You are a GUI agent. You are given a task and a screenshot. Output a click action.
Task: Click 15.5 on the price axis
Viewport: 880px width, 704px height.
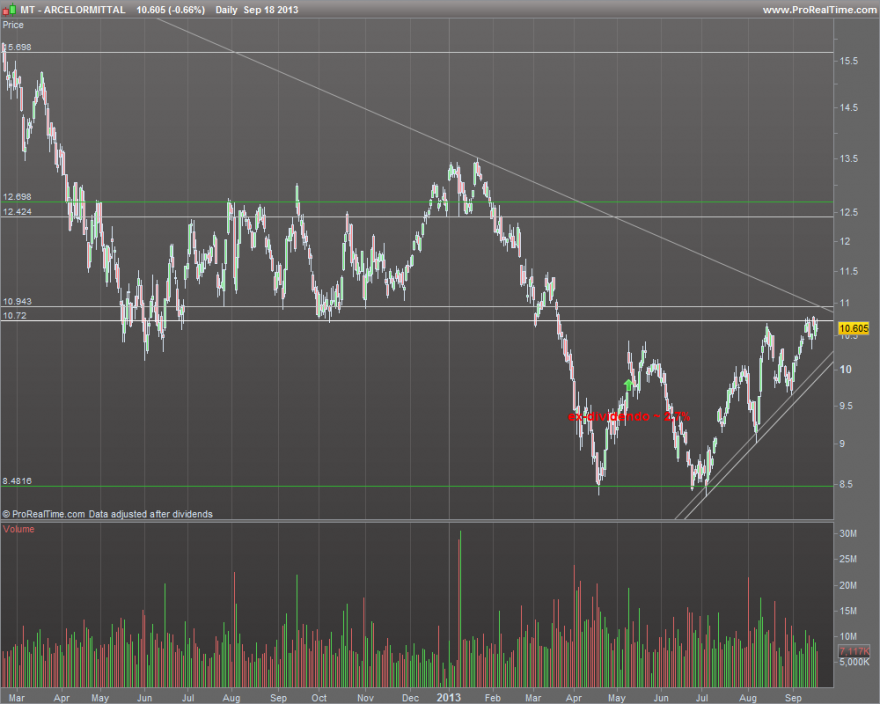849,61
